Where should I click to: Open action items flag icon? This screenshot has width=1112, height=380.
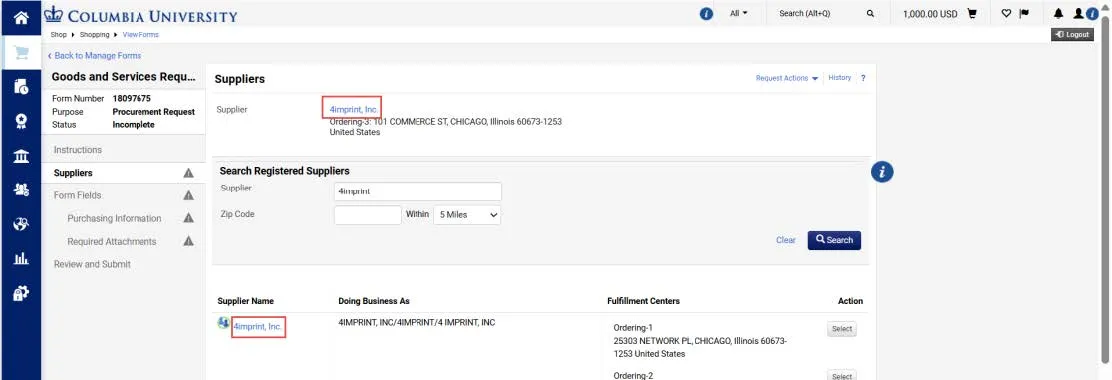[1024, 13]
